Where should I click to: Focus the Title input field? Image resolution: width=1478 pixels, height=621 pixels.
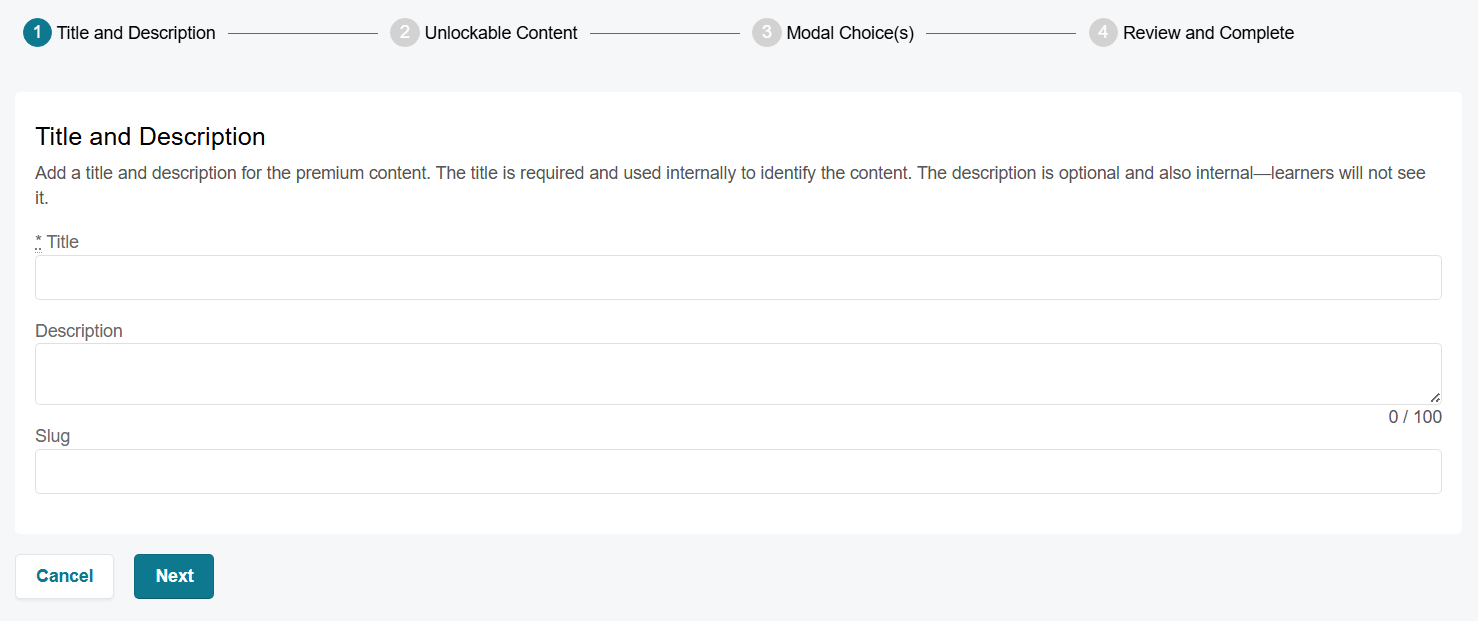click(738, 277)
